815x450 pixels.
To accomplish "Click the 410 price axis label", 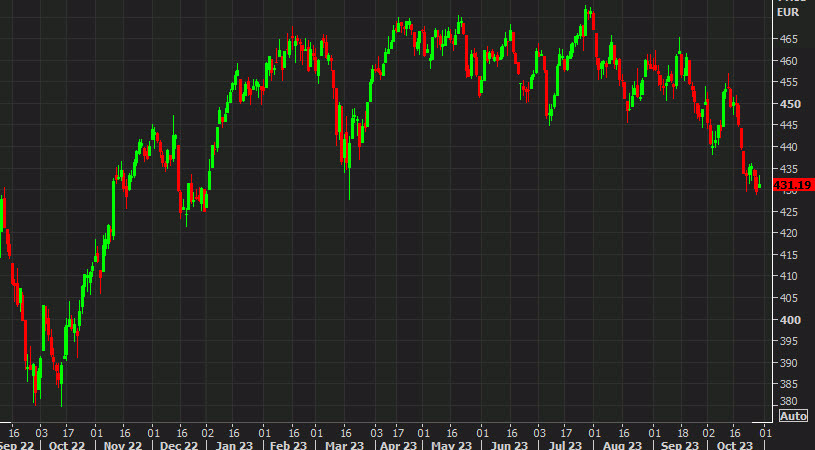I will 788,276.
